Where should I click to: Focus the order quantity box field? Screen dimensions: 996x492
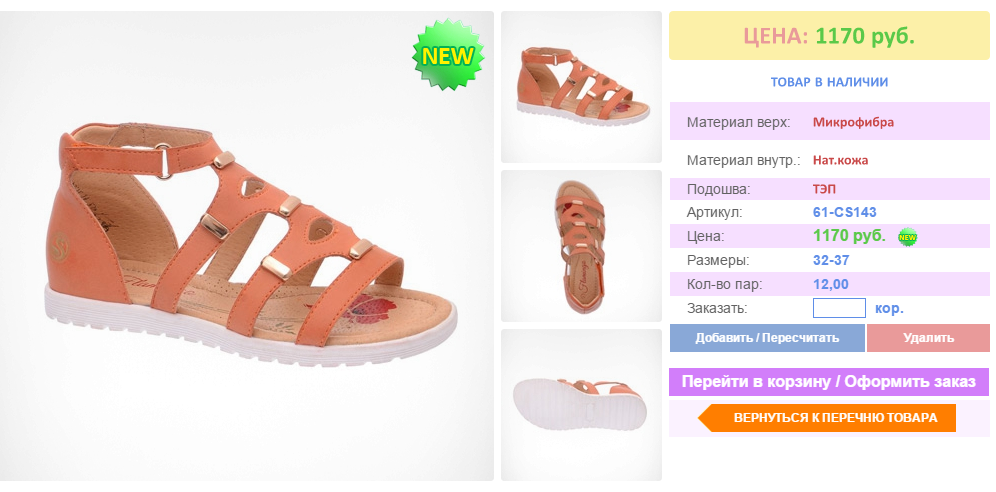pyautogui.click(x=839, y=309)
